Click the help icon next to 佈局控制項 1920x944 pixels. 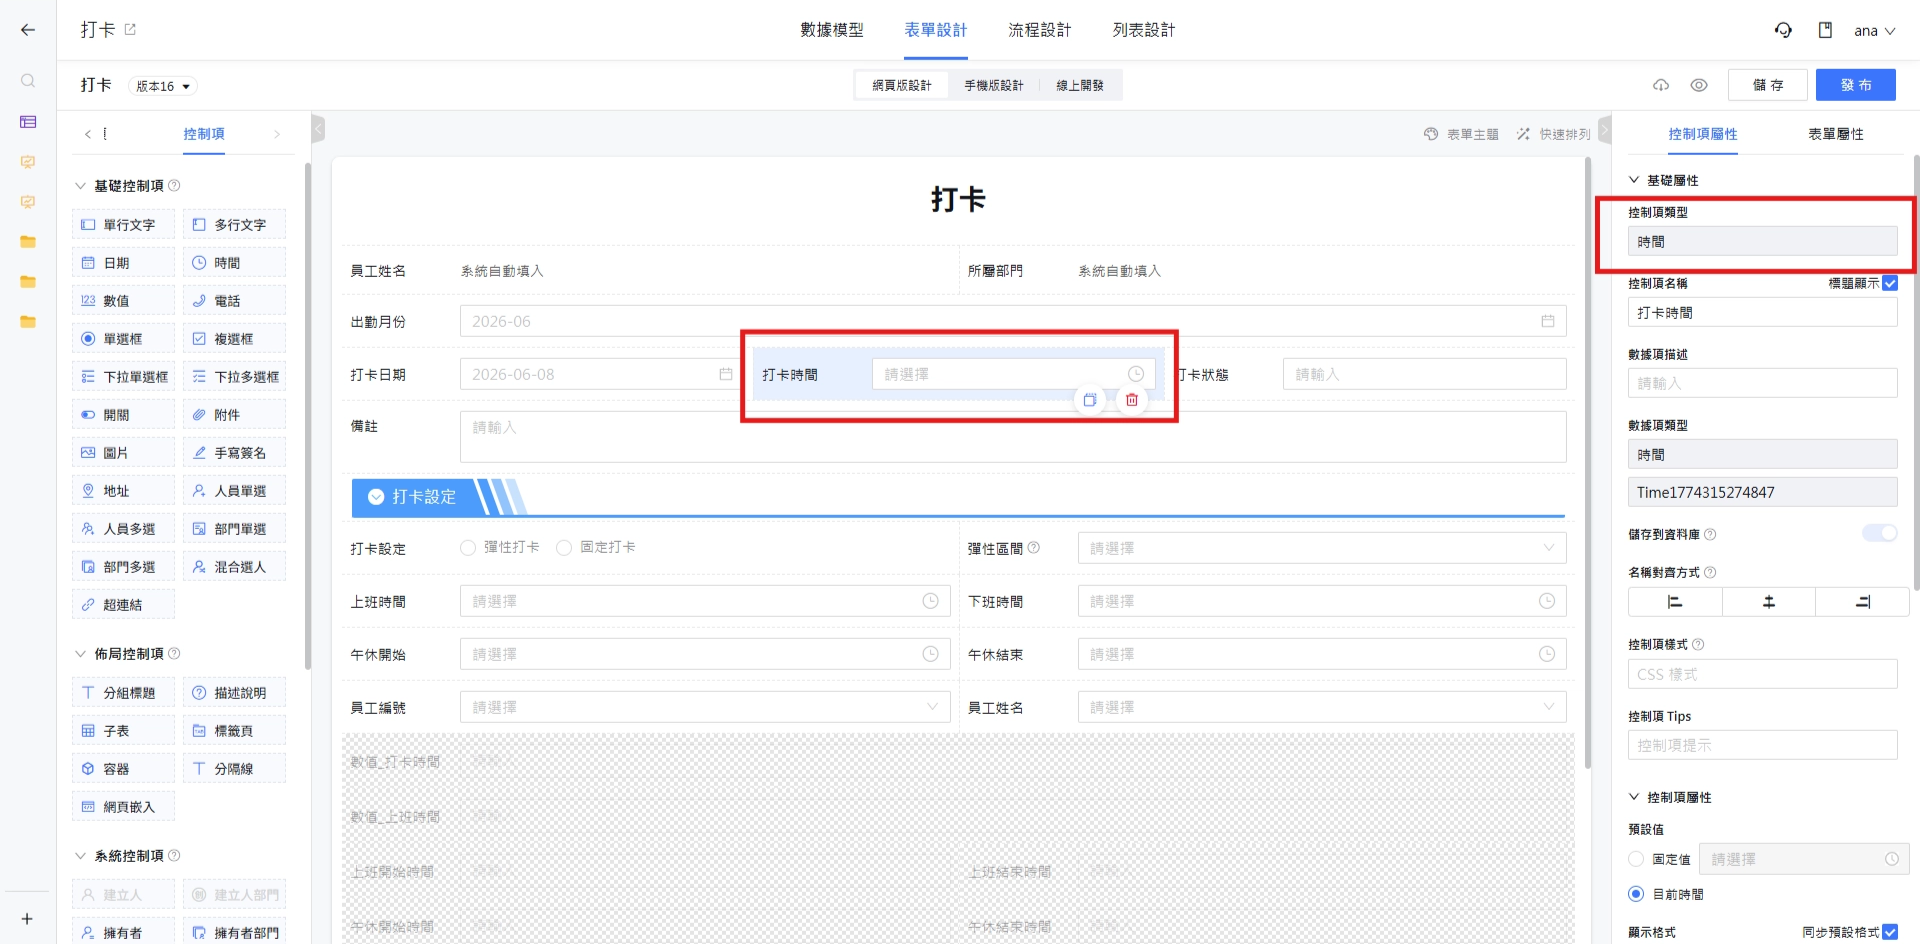[x=174, y=653]
